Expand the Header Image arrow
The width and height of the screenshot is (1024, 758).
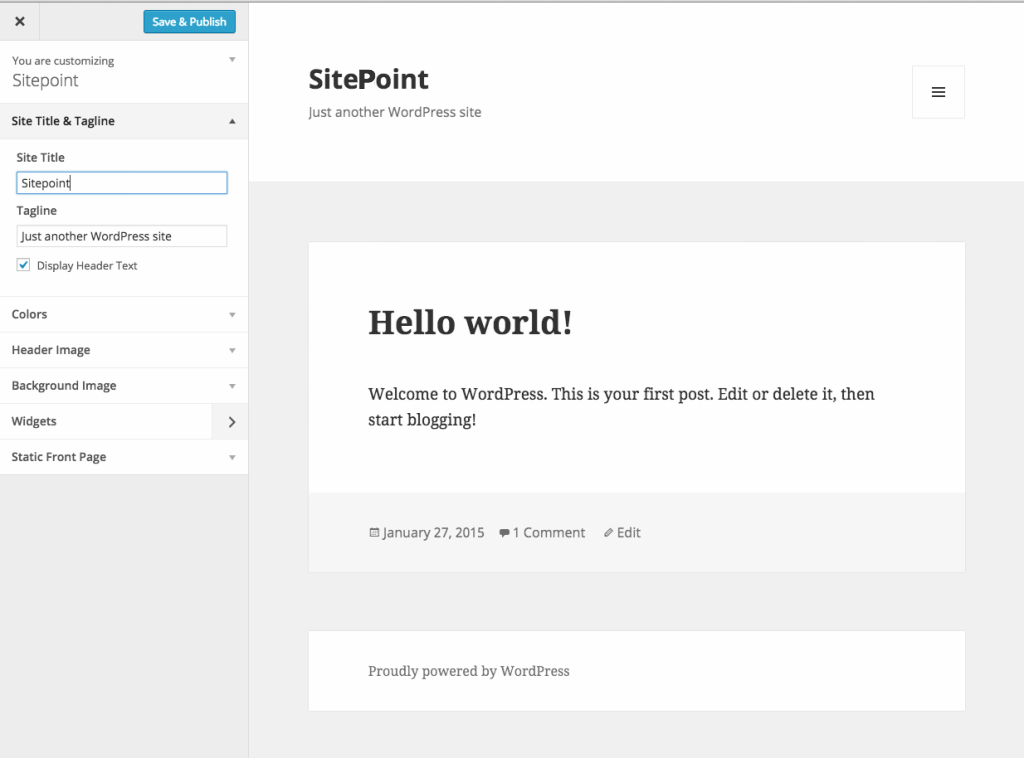point(232,351)
